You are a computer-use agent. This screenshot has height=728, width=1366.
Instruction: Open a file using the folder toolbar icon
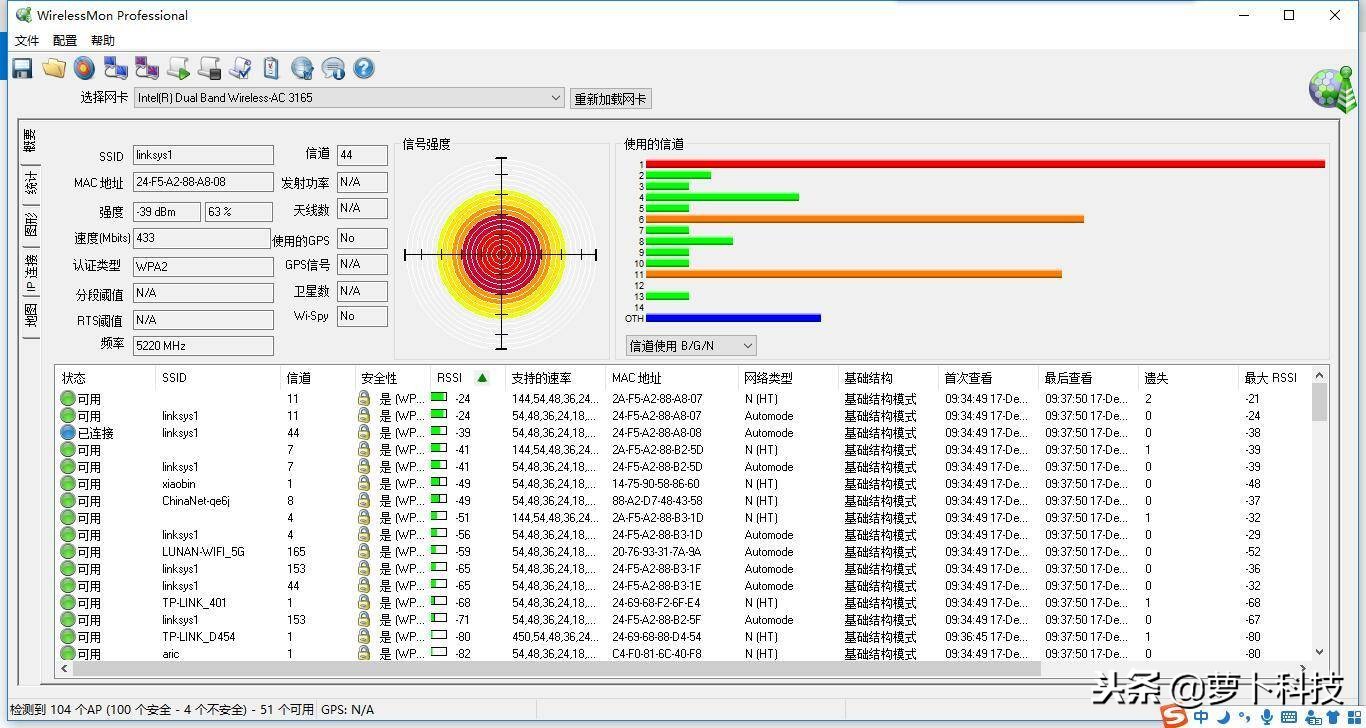coord(54,67)
